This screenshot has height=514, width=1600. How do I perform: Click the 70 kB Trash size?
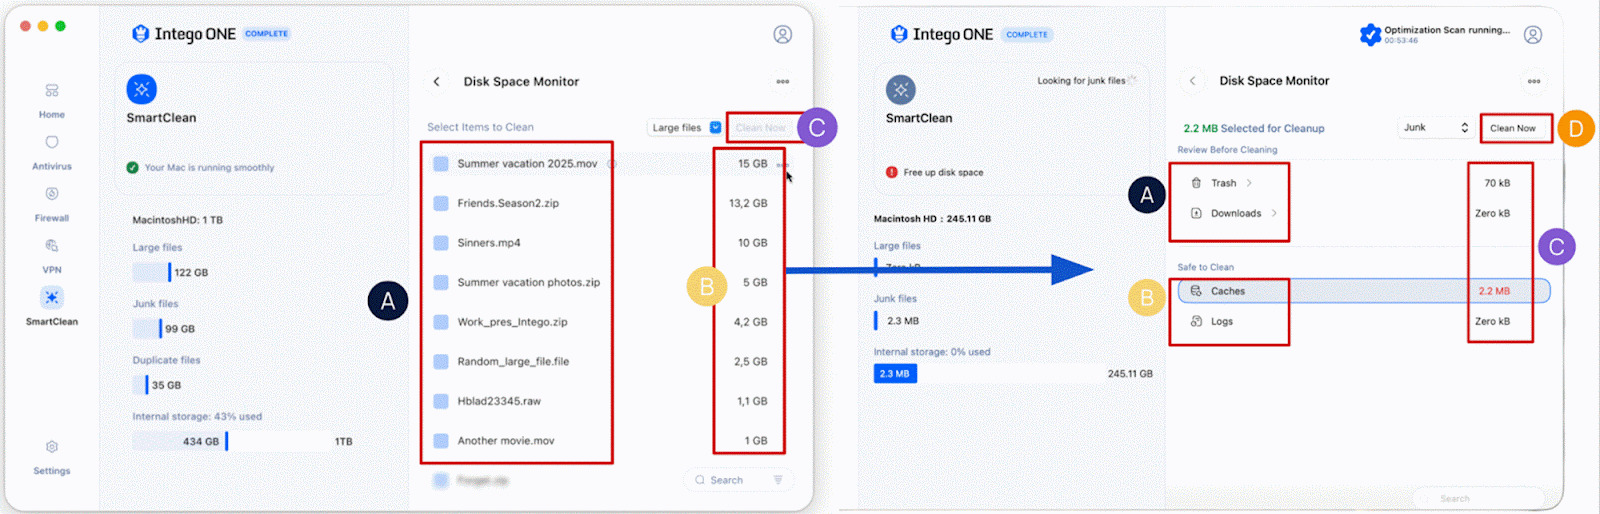point(1497,183)
